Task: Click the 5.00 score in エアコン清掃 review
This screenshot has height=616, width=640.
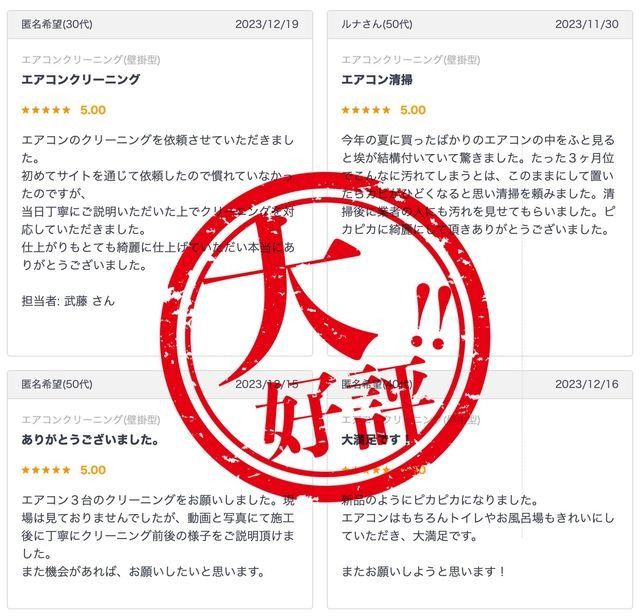Action: pyautogui.click(x=413, y=110)
